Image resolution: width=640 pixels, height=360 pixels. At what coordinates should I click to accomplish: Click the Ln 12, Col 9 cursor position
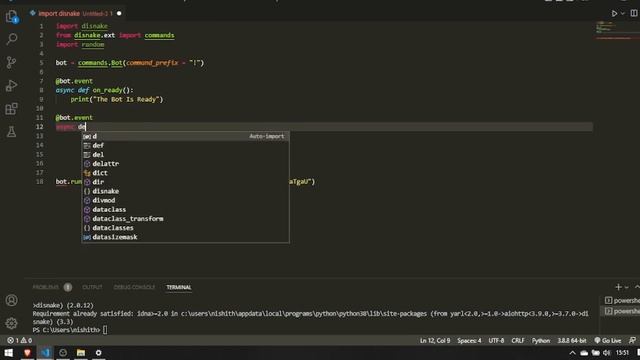pyautogui.click(x=435, y=340)
